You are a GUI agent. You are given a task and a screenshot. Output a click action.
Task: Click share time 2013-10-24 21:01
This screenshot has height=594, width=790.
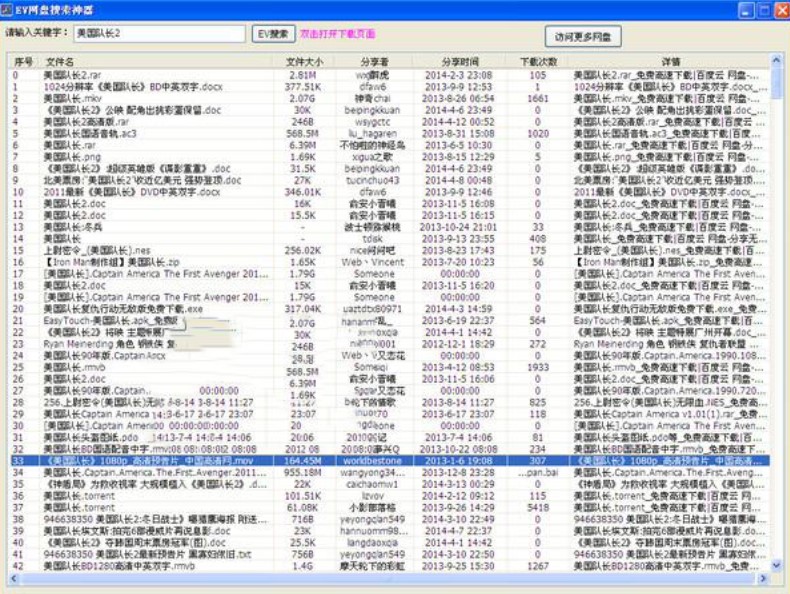pos(458,227)
